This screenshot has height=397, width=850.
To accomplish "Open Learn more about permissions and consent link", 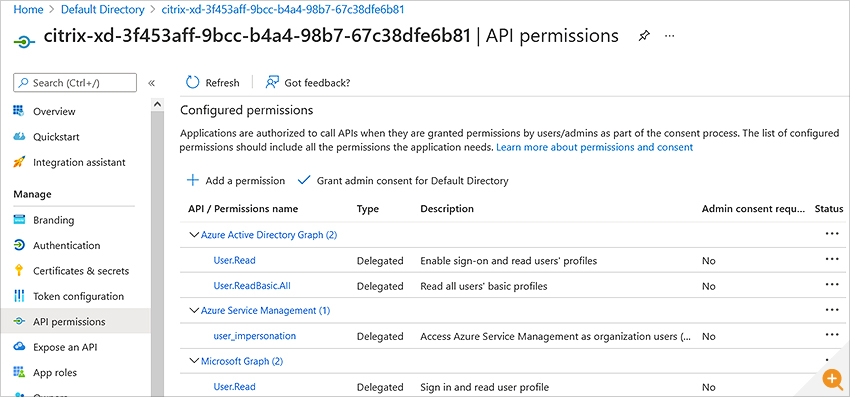I will click(x=595, y=147).
